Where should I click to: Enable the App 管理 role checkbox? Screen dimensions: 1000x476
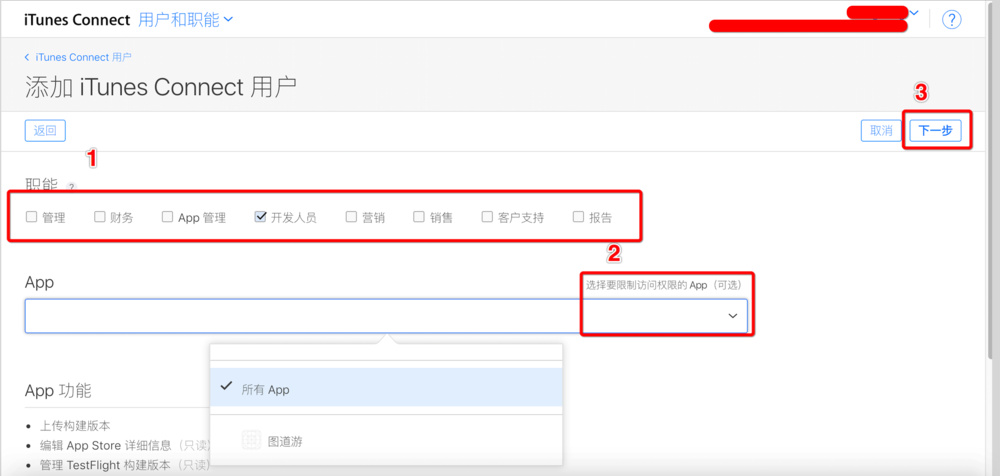pos(167,217)
